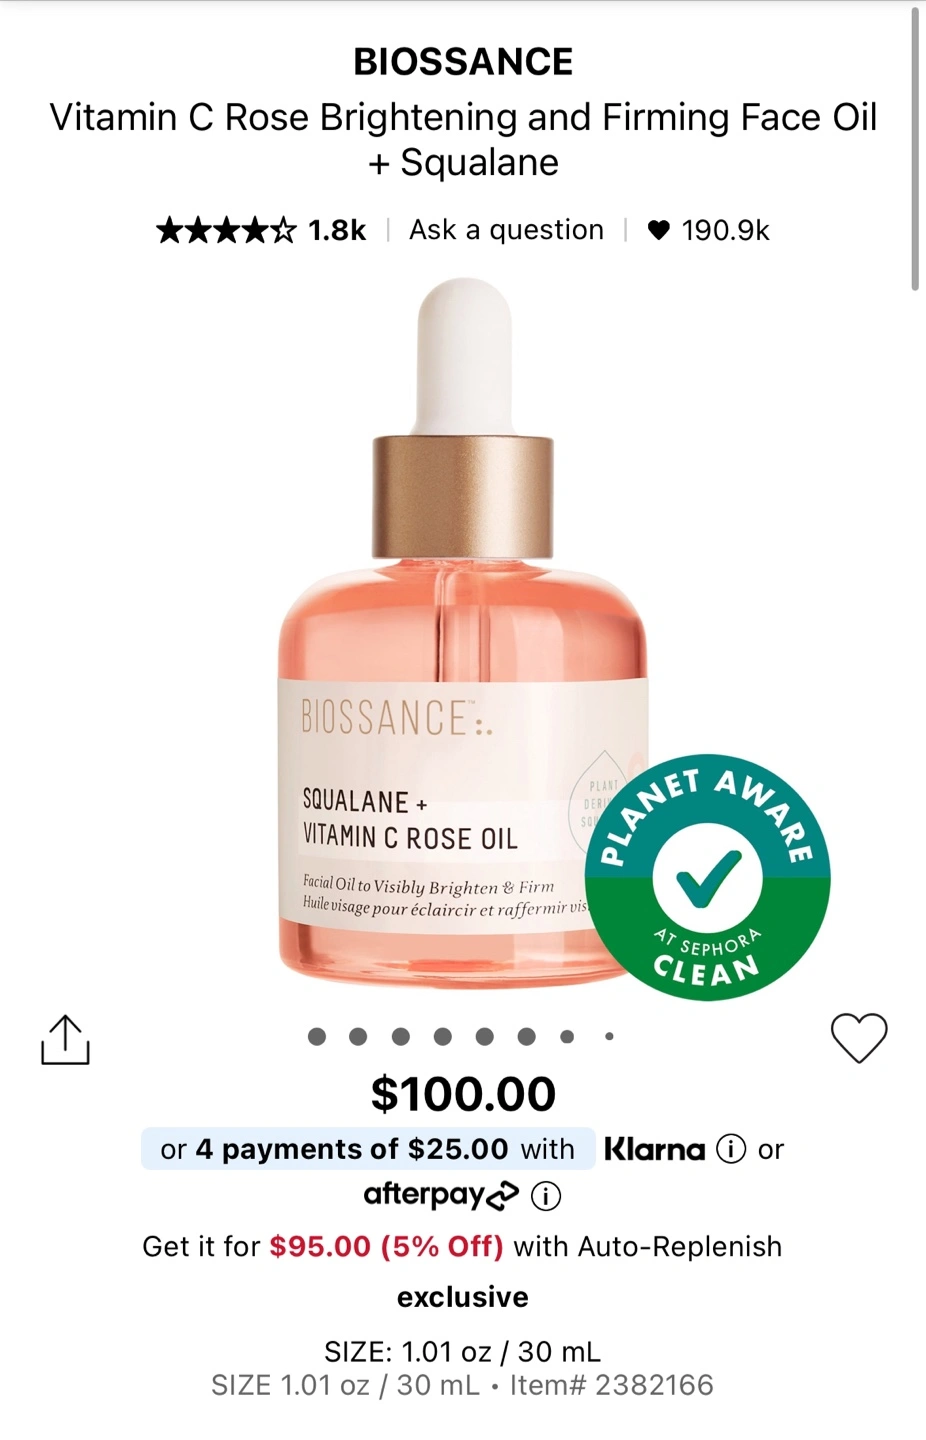Select the second image carousel dot
Viewport: 926px width, 1440px height.
[x=358, y=1037]
